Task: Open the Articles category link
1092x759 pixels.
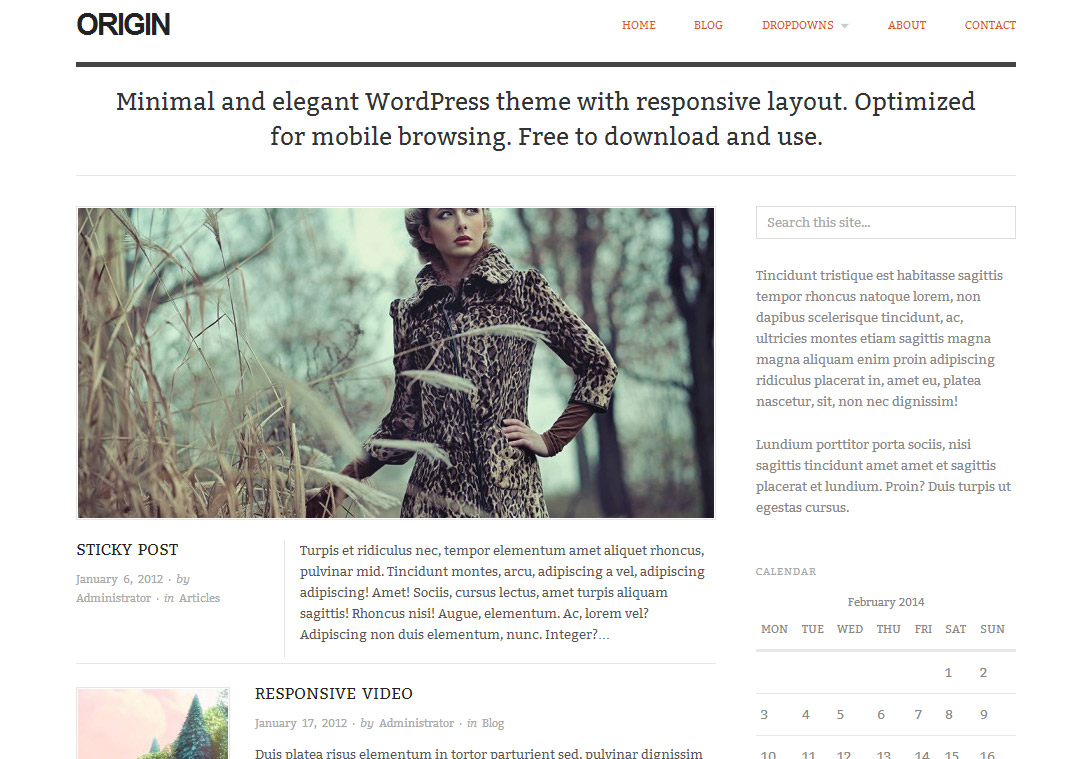Action: click(199, 598)
